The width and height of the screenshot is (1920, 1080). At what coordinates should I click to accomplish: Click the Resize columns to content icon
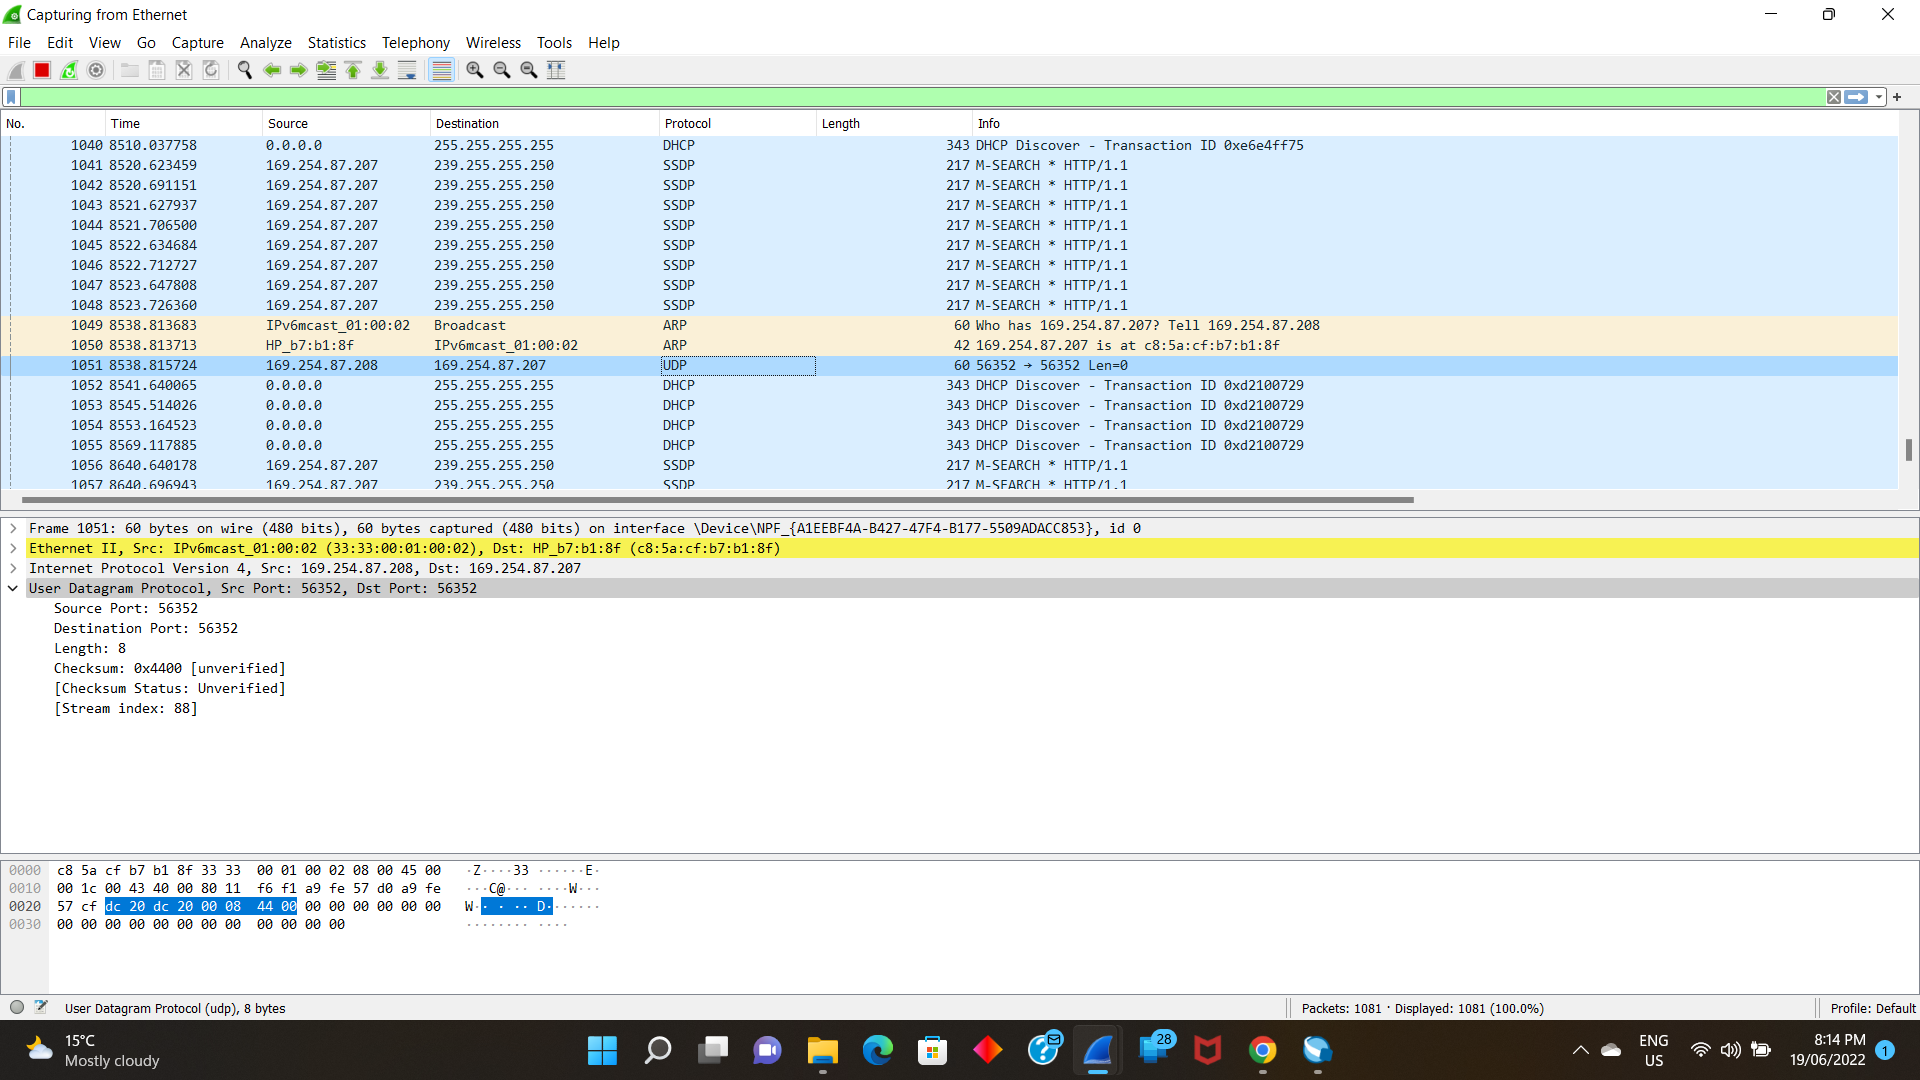[x=556, y=70]
